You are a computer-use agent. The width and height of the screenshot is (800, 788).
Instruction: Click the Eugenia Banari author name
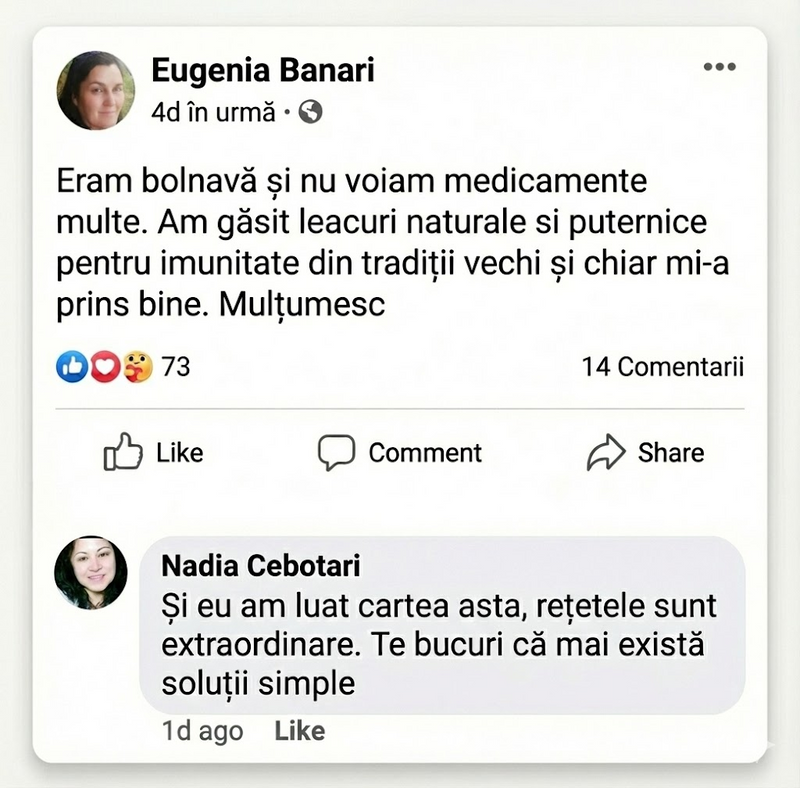262,70
